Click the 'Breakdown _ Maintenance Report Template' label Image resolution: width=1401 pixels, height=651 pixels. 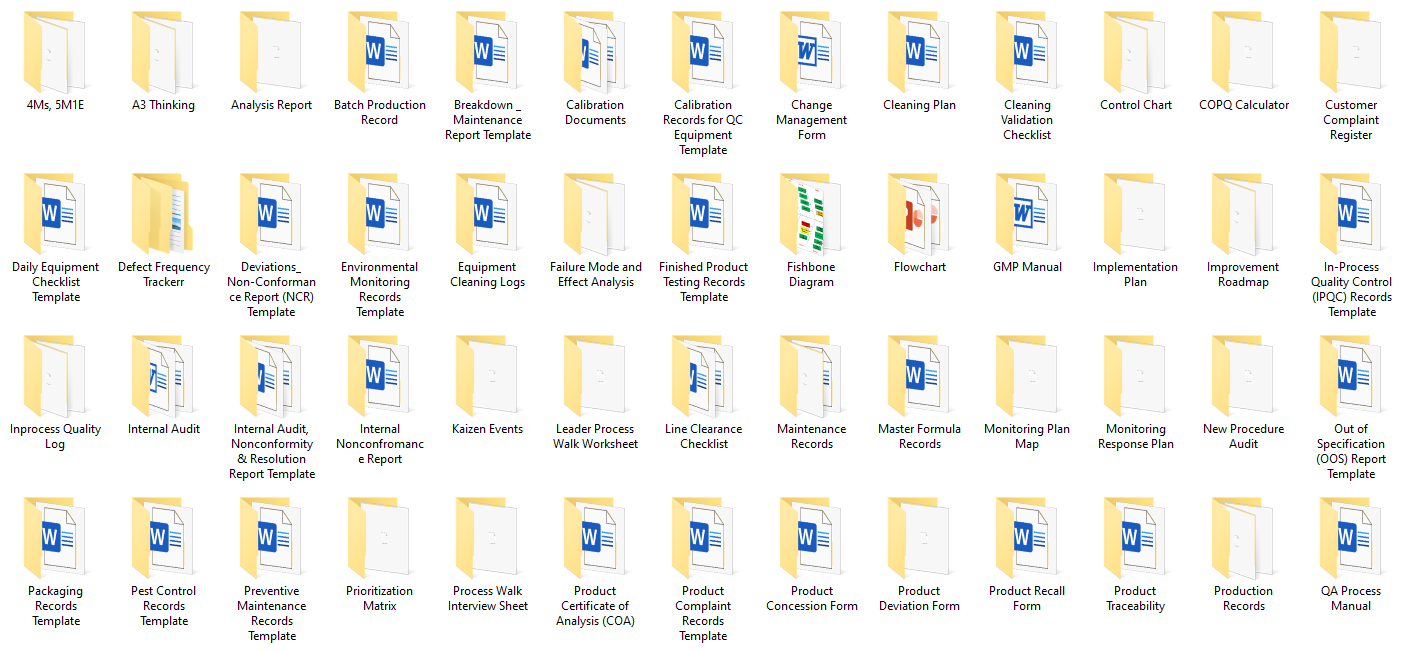click(487, 120)
